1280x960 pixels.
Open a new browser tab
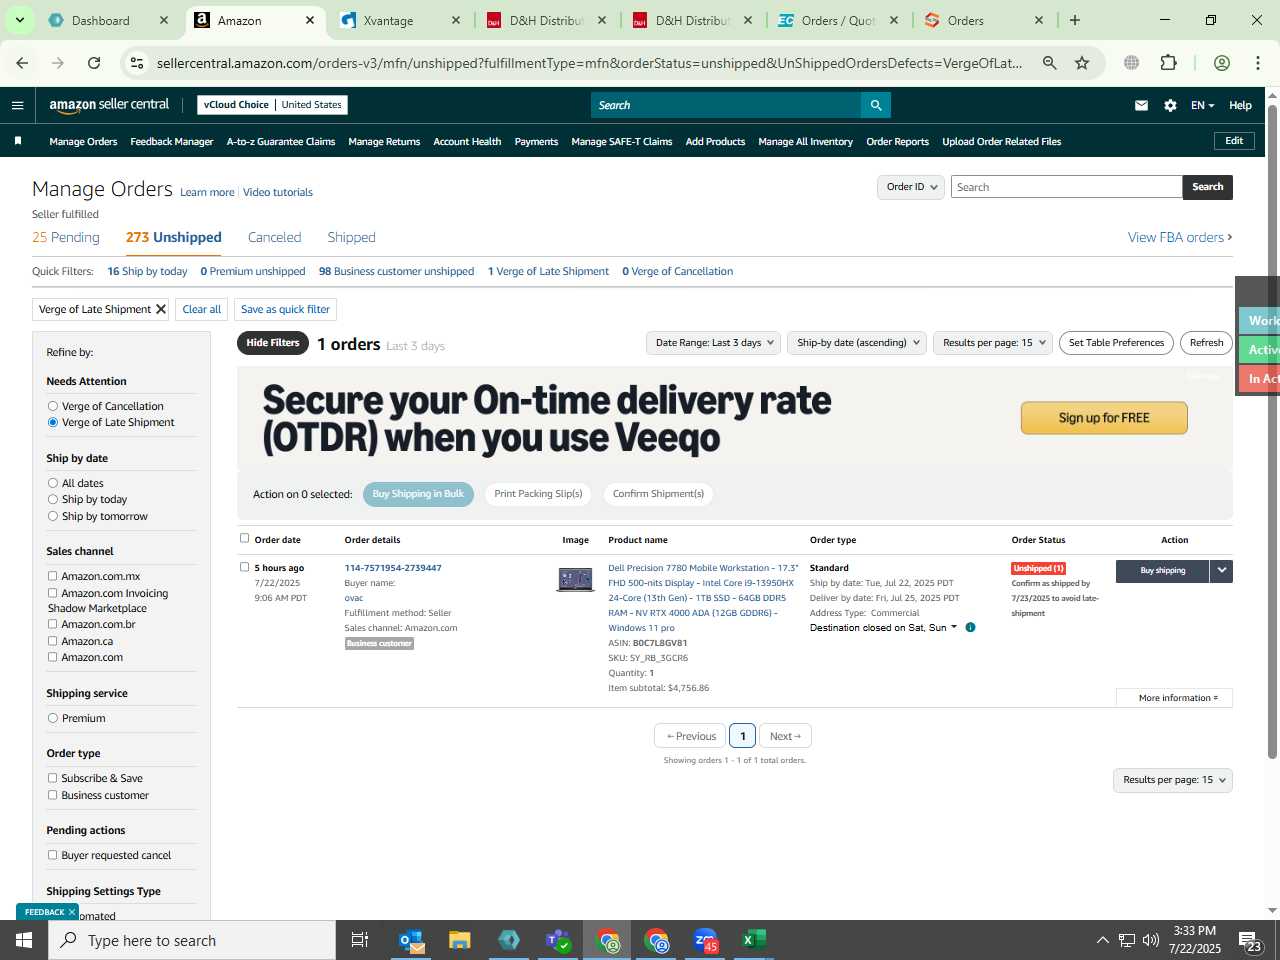click(1075, 20)
